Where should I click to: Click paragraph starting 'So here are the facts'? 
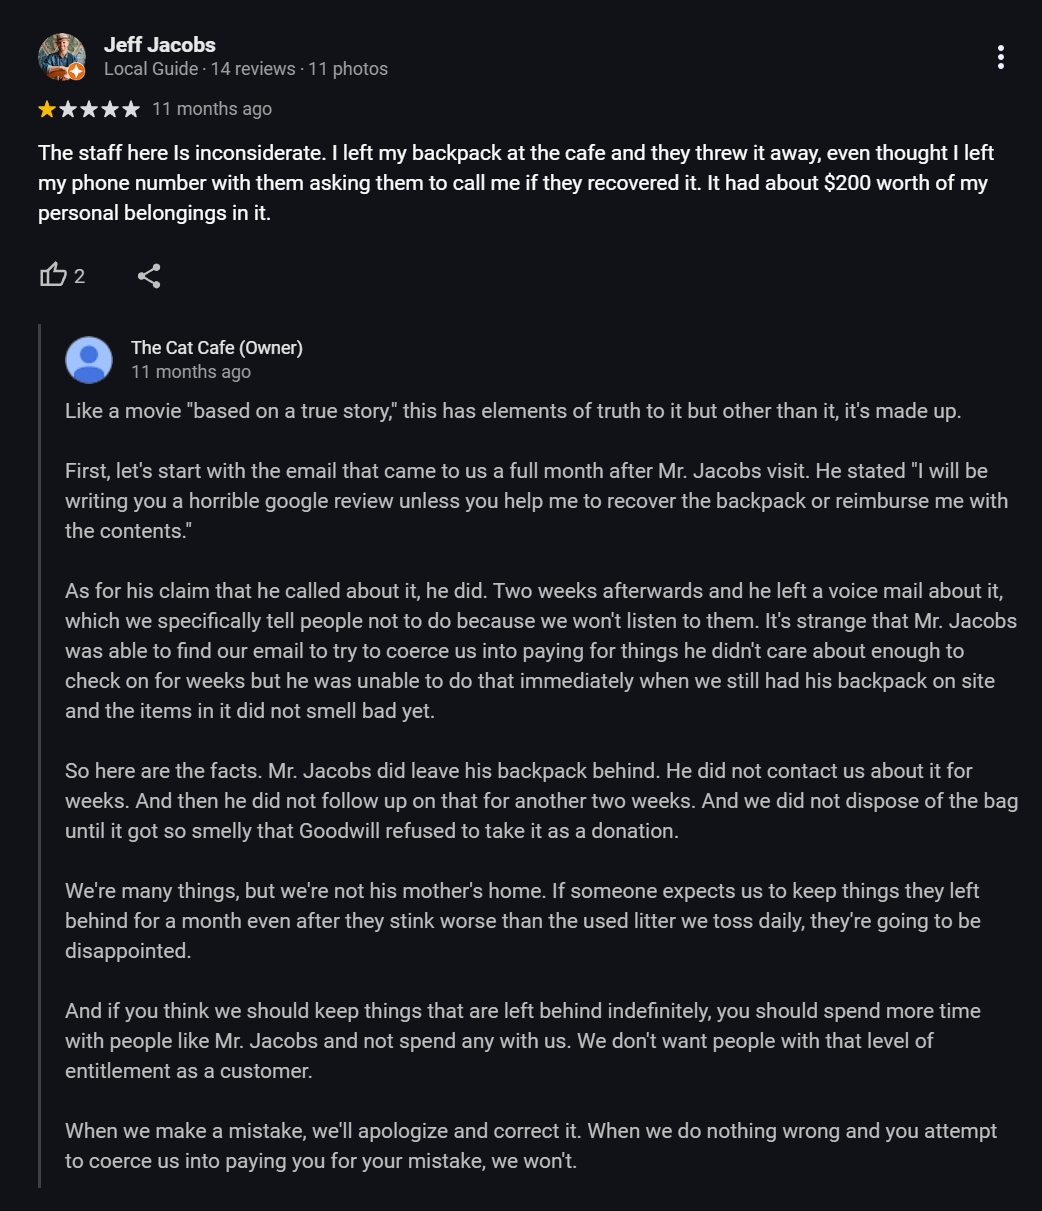click(541, 800)
